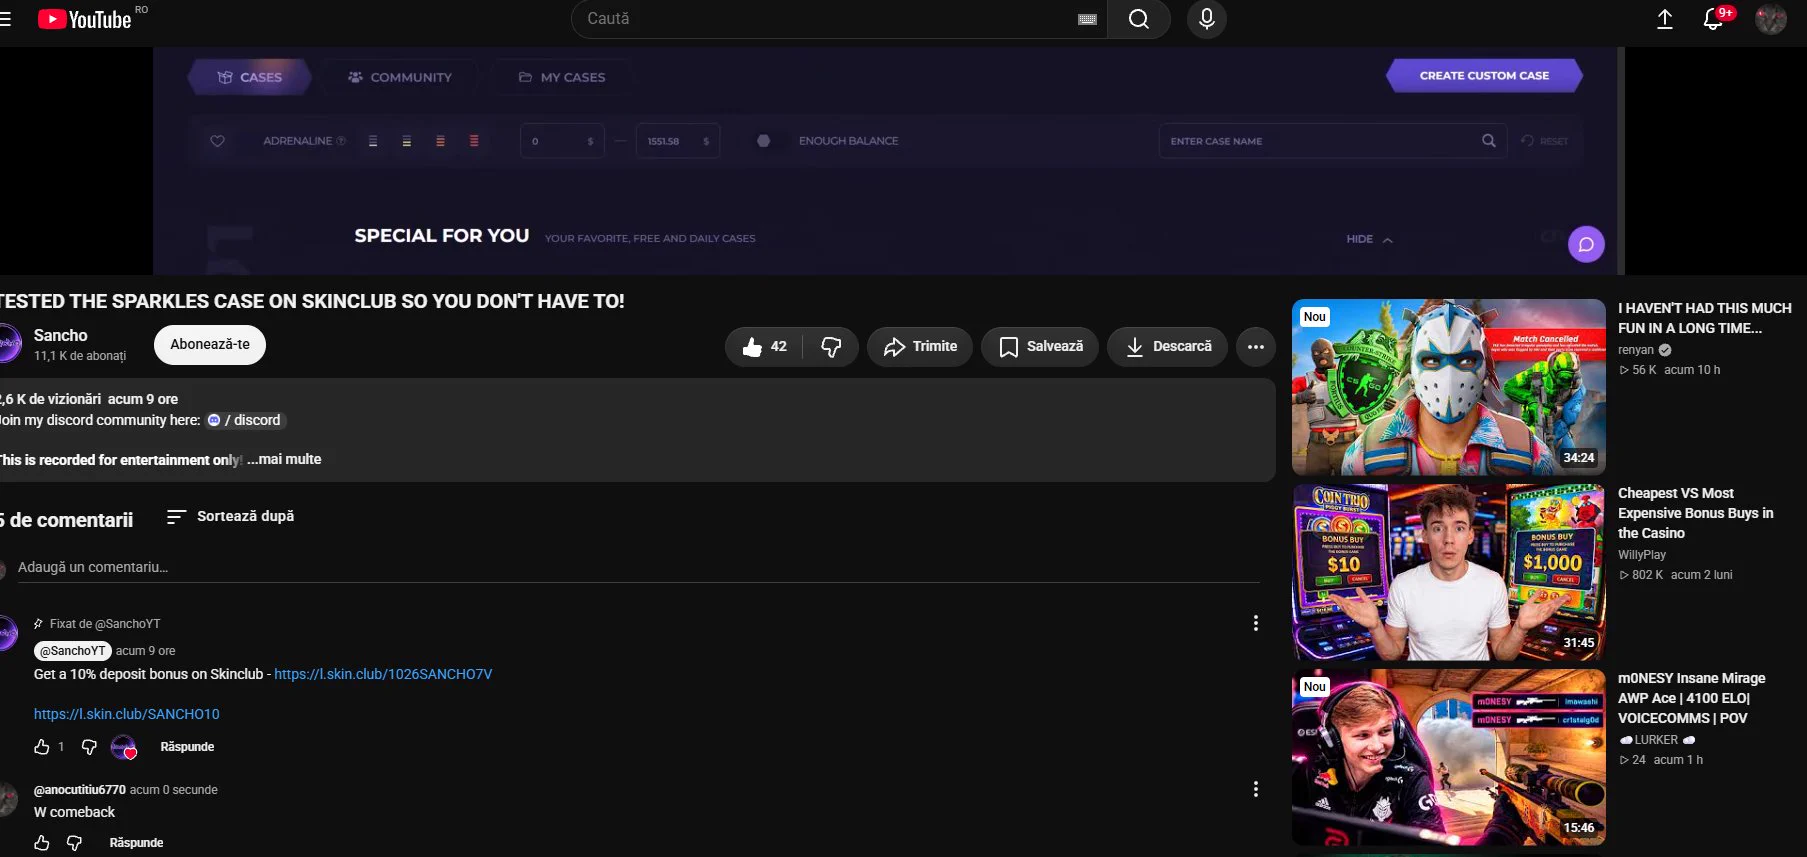1807x857 pixels.
Task: Click Create Custom Case button
Action: tap(1484, 75)
